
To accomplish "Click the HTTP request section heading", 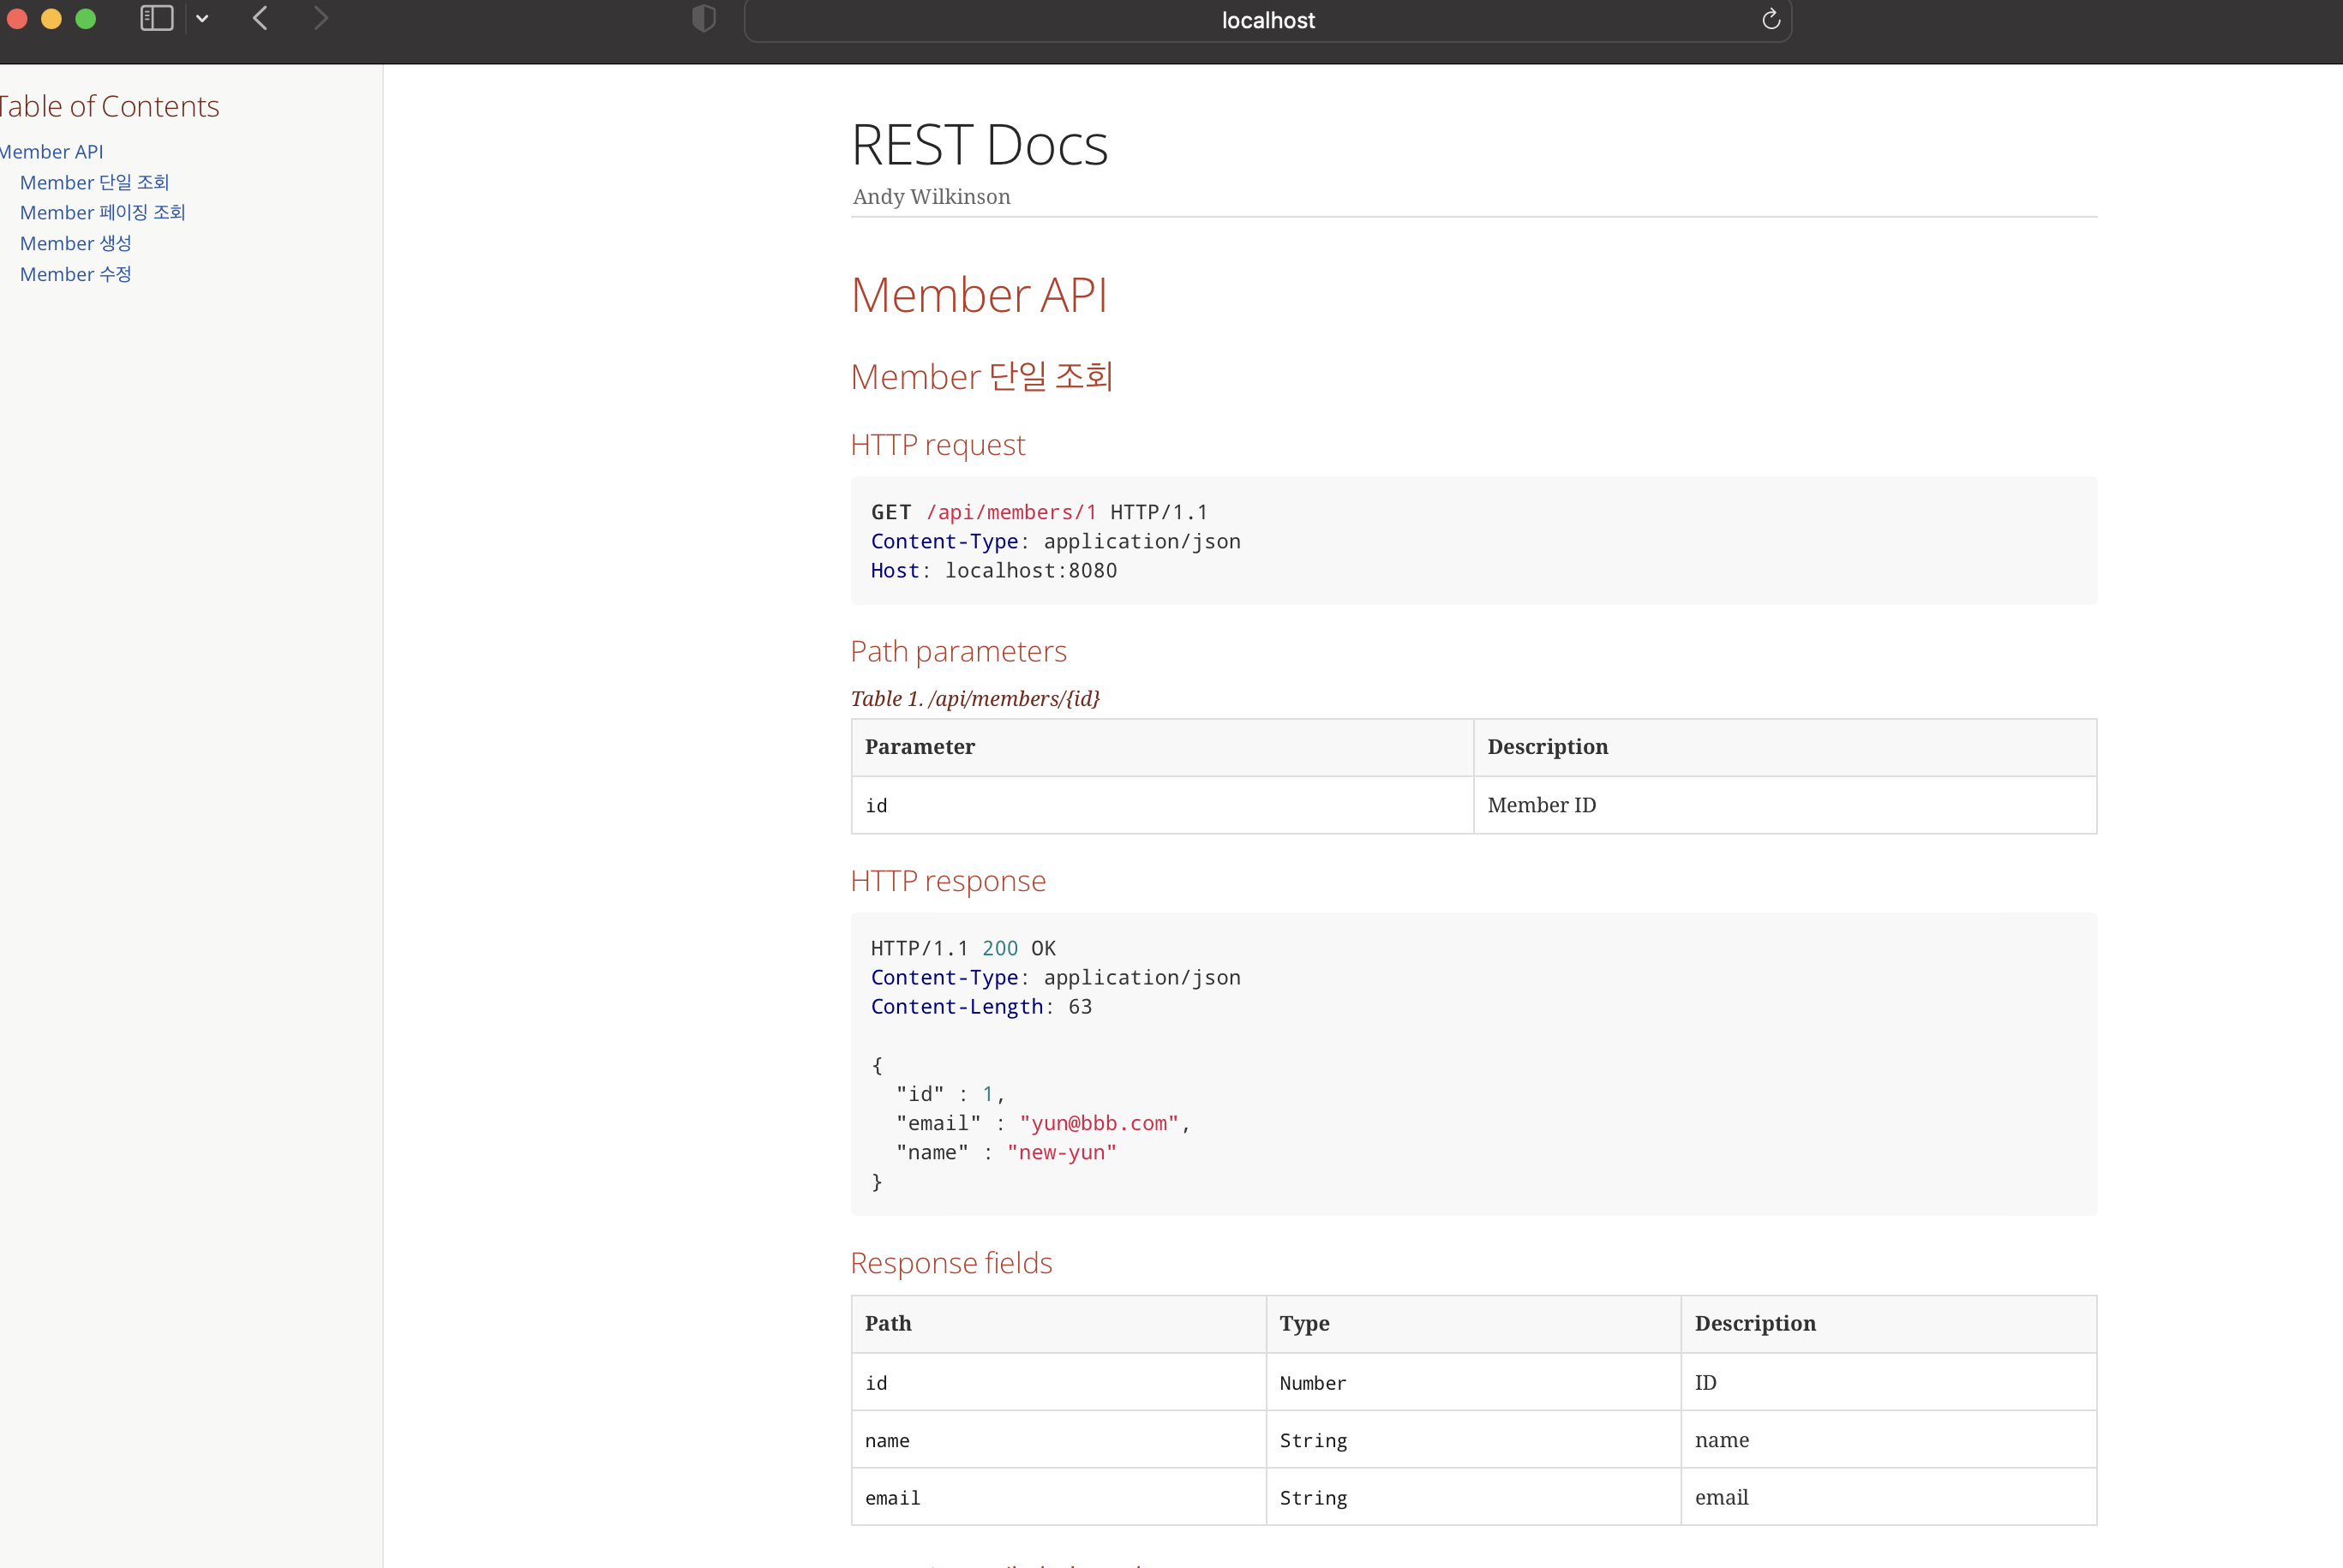I will point(937,445).
